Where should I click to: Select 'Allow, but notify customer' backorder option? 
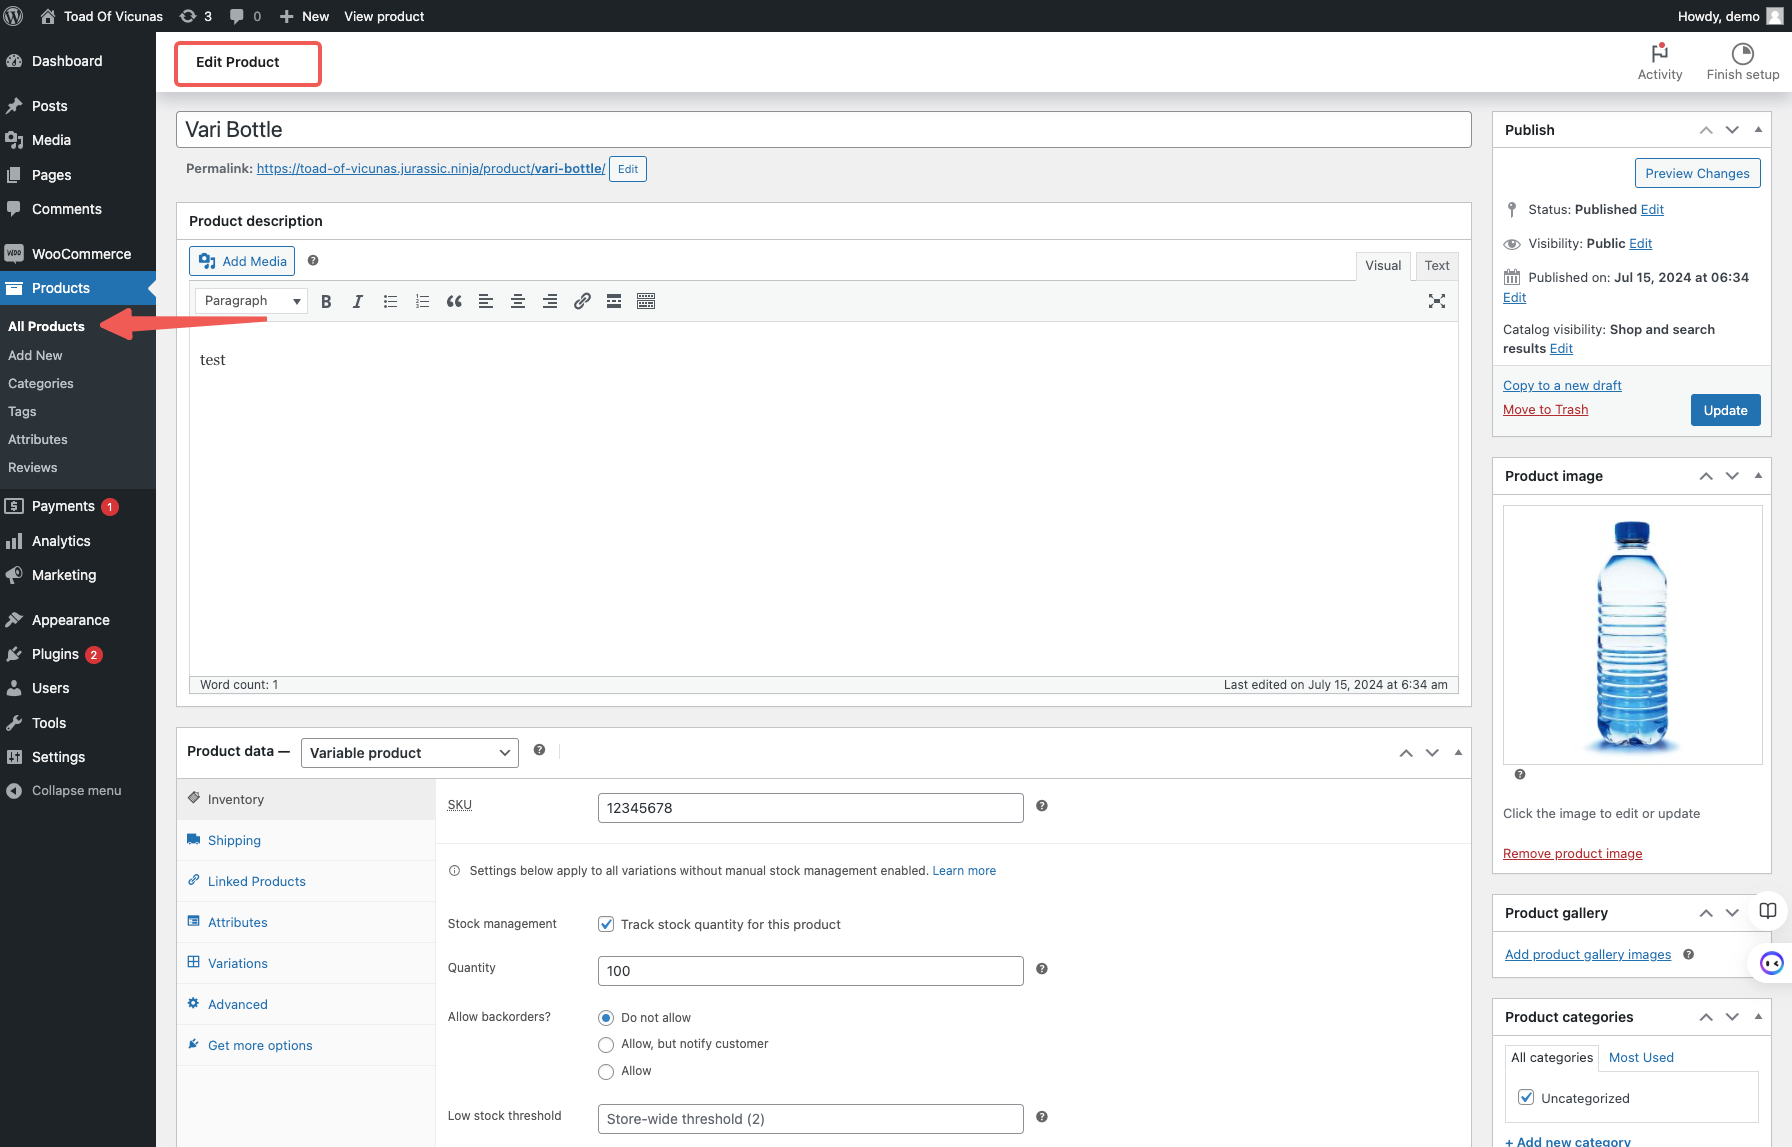click(x=606, y=1045)
